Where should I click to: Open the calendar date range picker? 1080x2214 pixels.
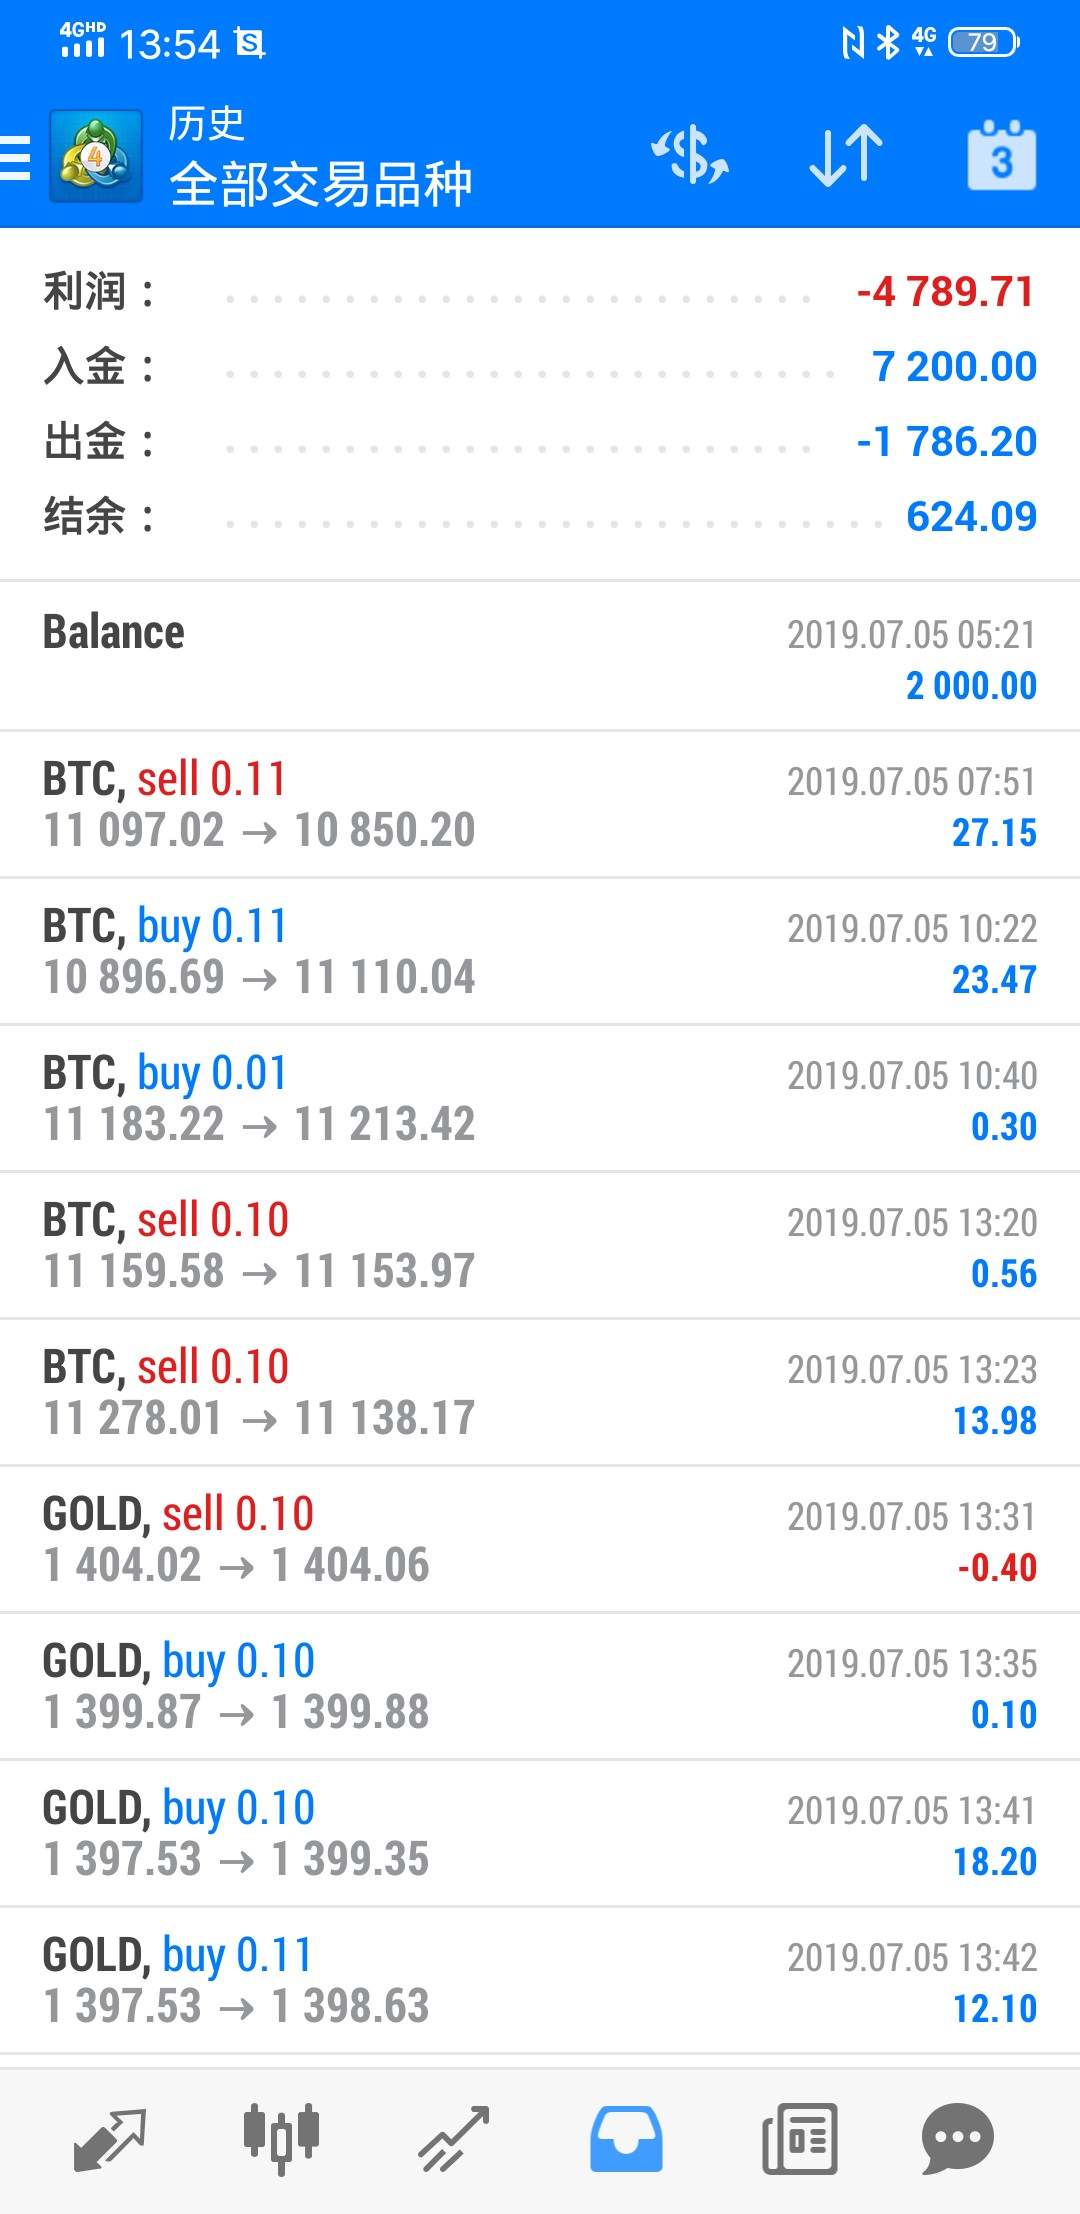(x=1001, y=156)
